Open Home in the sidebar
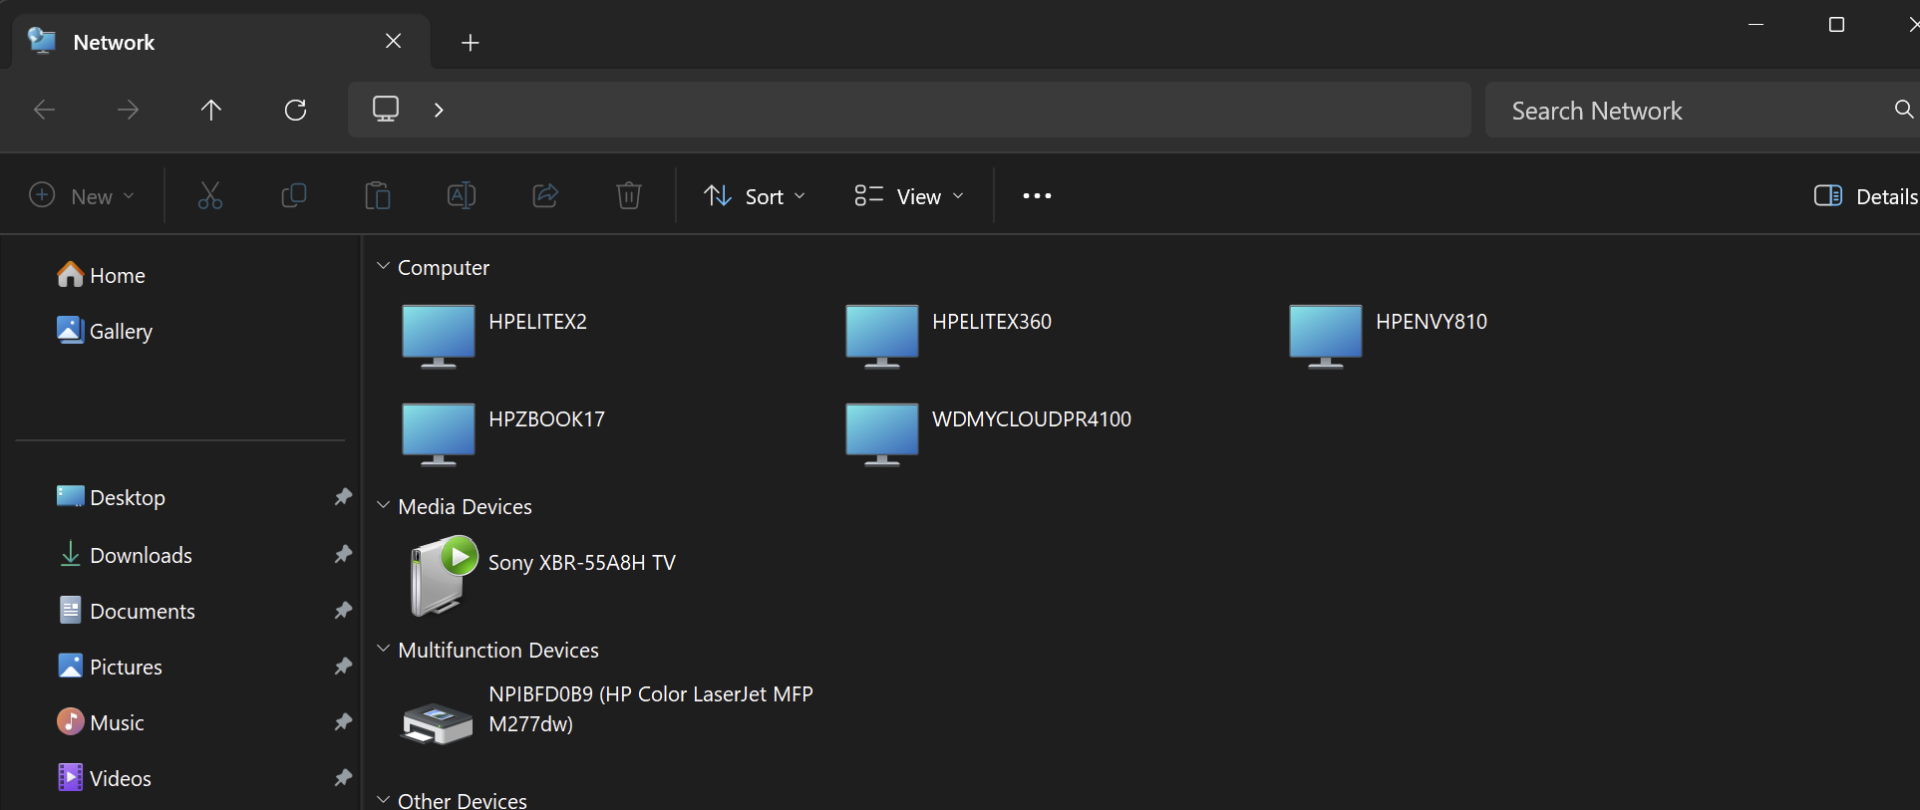This screenshot has width=1920, height=810. point(101,275)
